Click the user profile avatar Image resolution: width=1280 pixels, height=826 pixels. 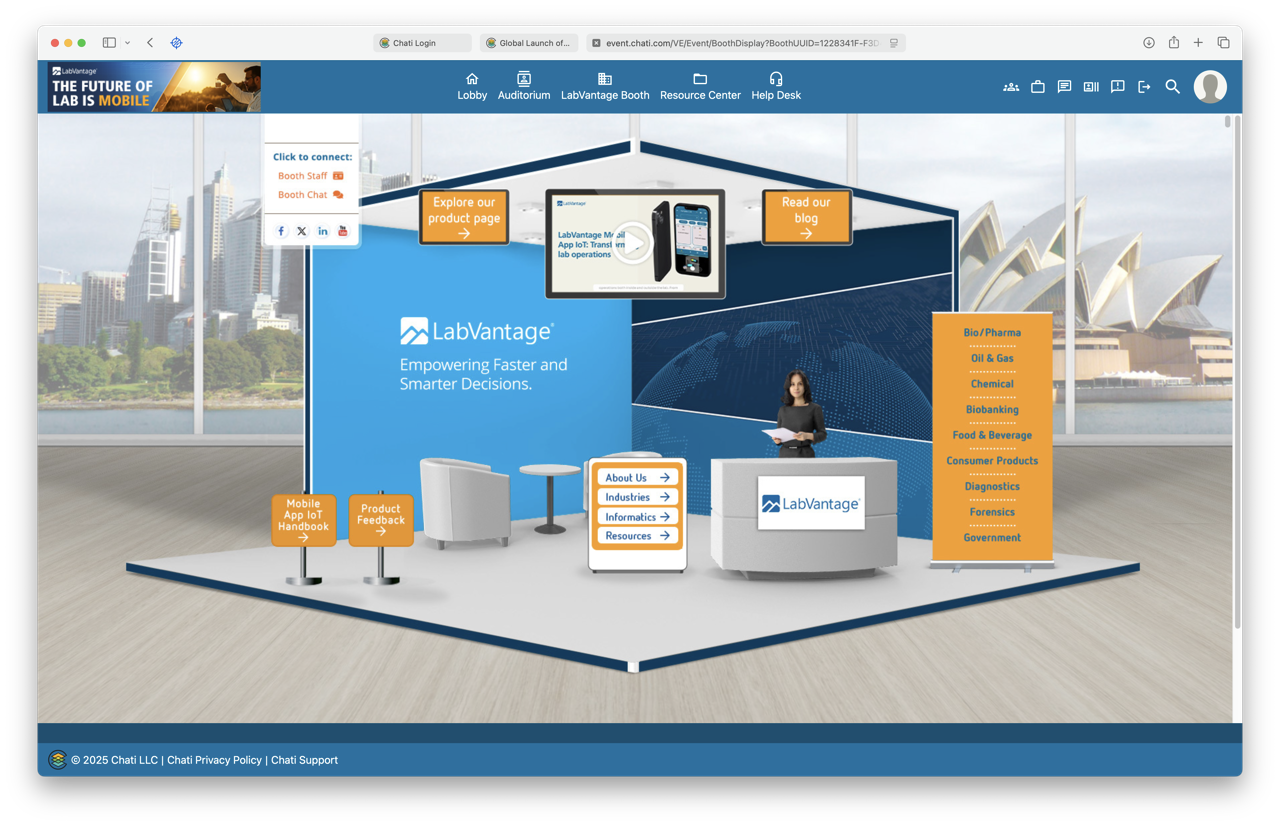[x=1210, y=87]
